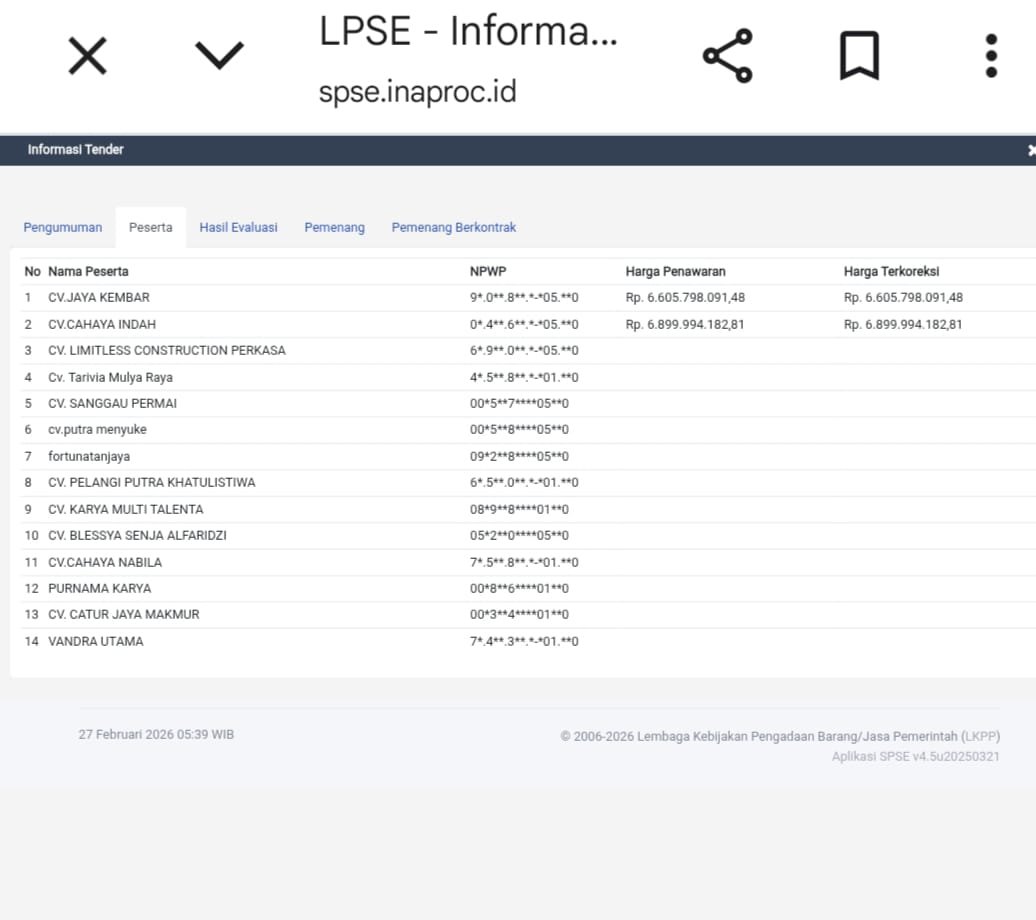
Task: View the Pemenang Berkontrak tab
Action: pyautogui.click(x=453, y=227)
